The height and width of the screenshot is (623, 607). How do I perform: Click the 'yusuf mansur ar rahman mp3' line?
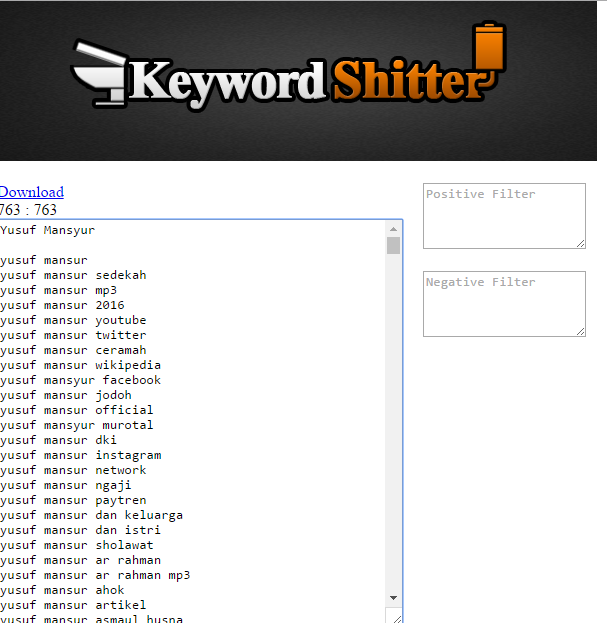(95, 575)
